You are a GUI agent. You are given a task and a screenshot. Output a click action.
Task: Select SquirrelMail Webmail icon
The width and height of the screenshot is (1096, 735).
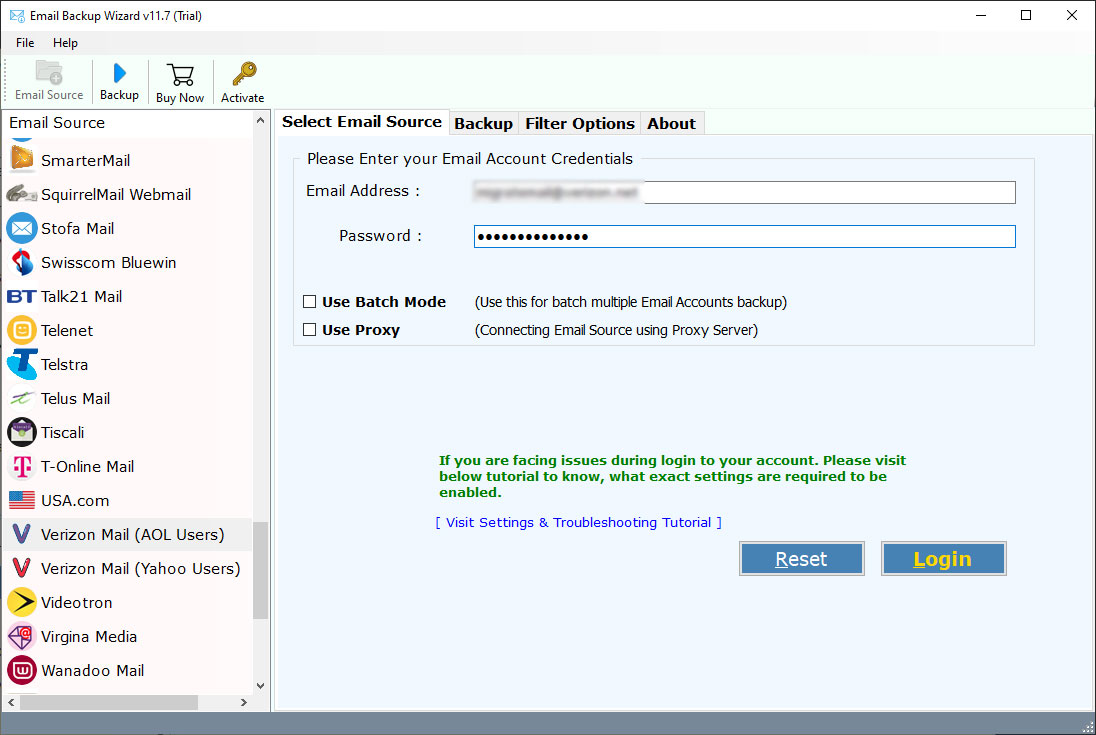[x=22, y=194]
